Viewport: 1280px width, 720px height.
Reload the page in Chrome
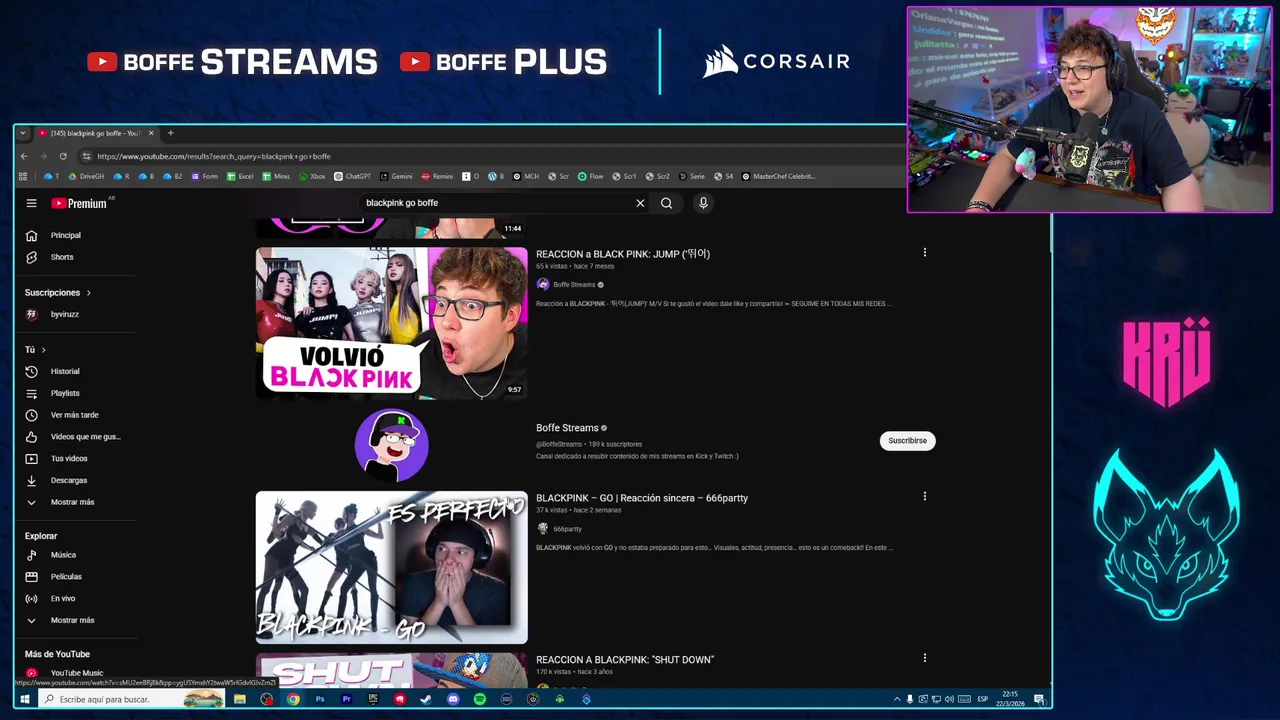click(63, 156)
